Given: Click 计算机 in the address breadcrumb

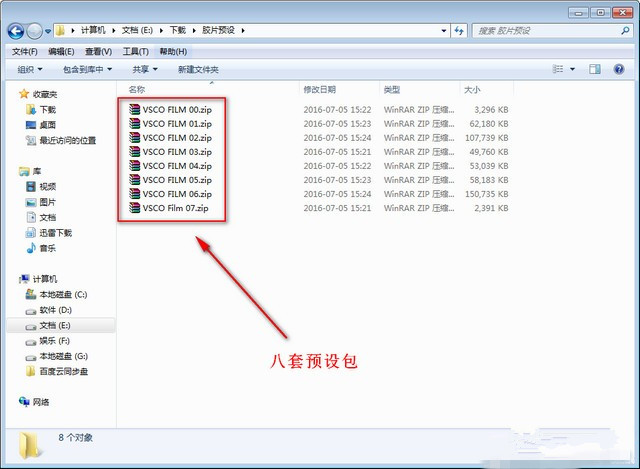Looking at the screenshot, I should point(93,31).
